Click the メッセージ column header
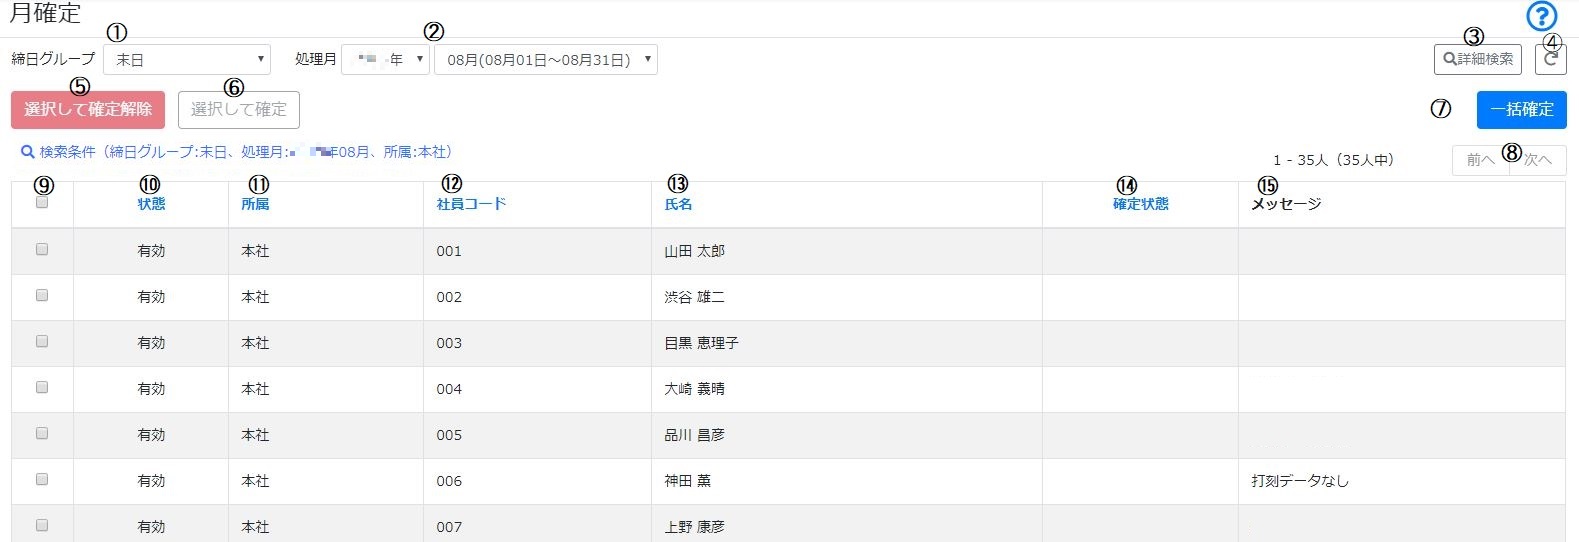 1286,204
